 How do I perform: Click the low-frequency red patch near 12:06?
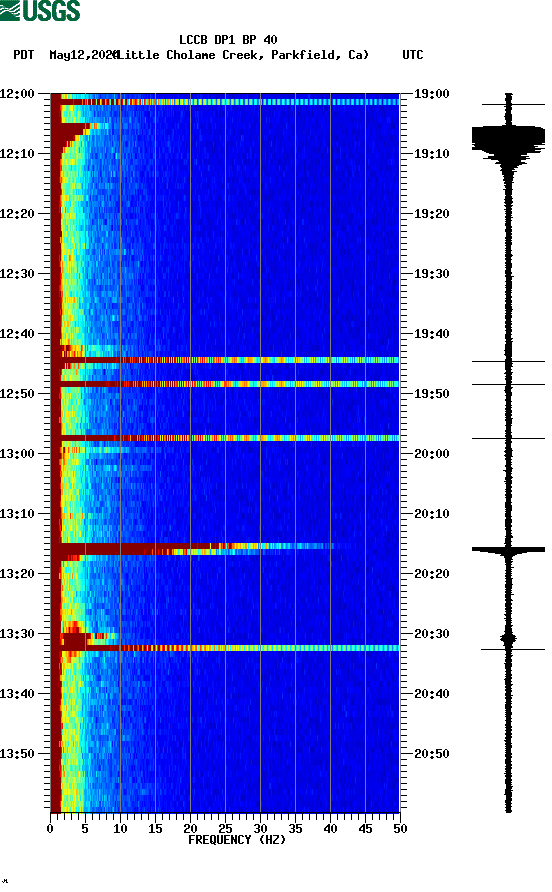pyautogui.click(x=71, y=134)
